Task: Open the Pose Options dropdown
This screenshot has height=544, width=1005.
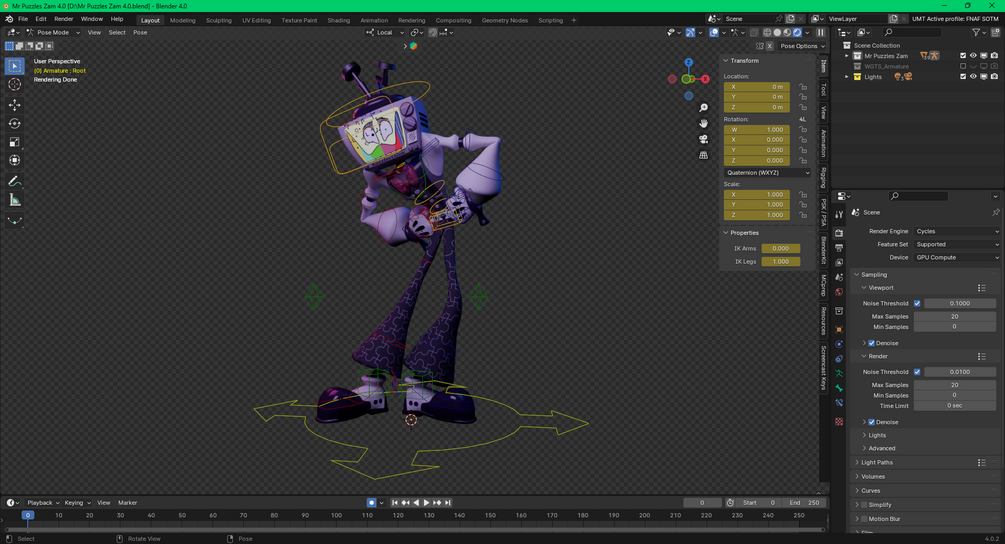Action: point(802,46)
